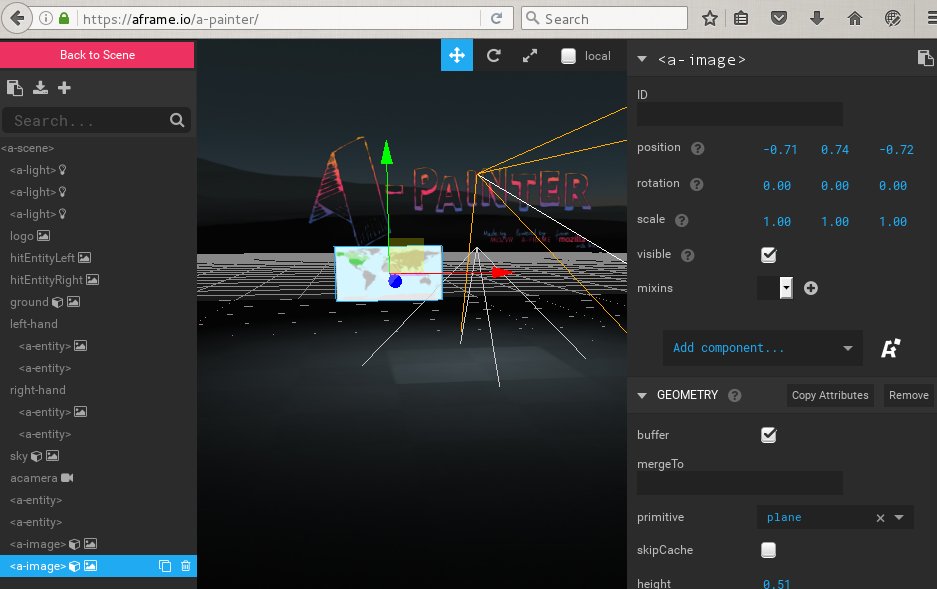
Task: Uncheck the geometry buffer checkbox
Action: coord(768,435)
